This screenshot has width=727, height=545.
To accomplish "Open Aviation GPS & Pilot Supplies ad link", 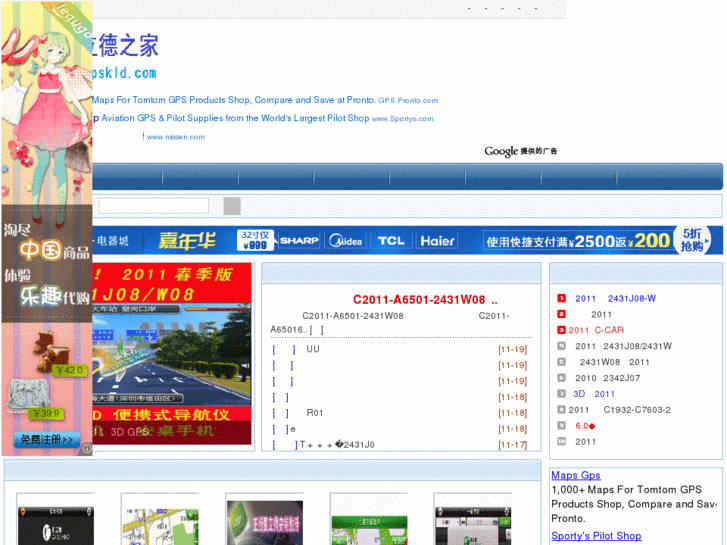I will (235, 118).
